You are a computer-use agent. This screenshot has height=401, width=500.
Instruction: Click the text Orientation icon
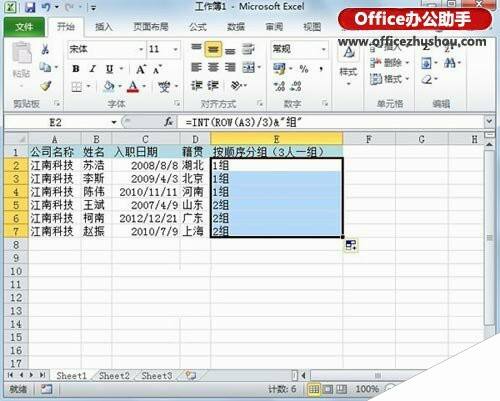[x=236, y=86]
